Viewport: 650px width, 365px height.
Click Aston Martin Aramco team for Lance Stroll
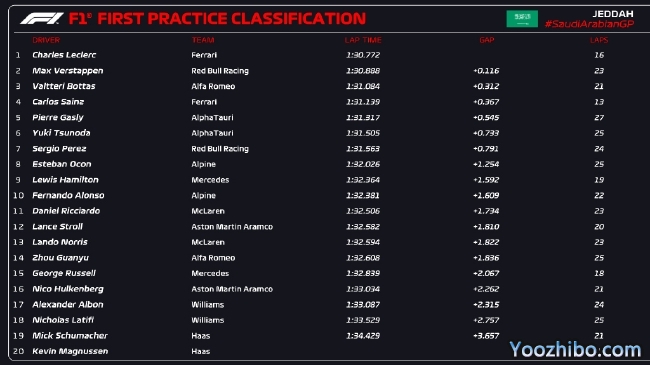click(232, 227)
